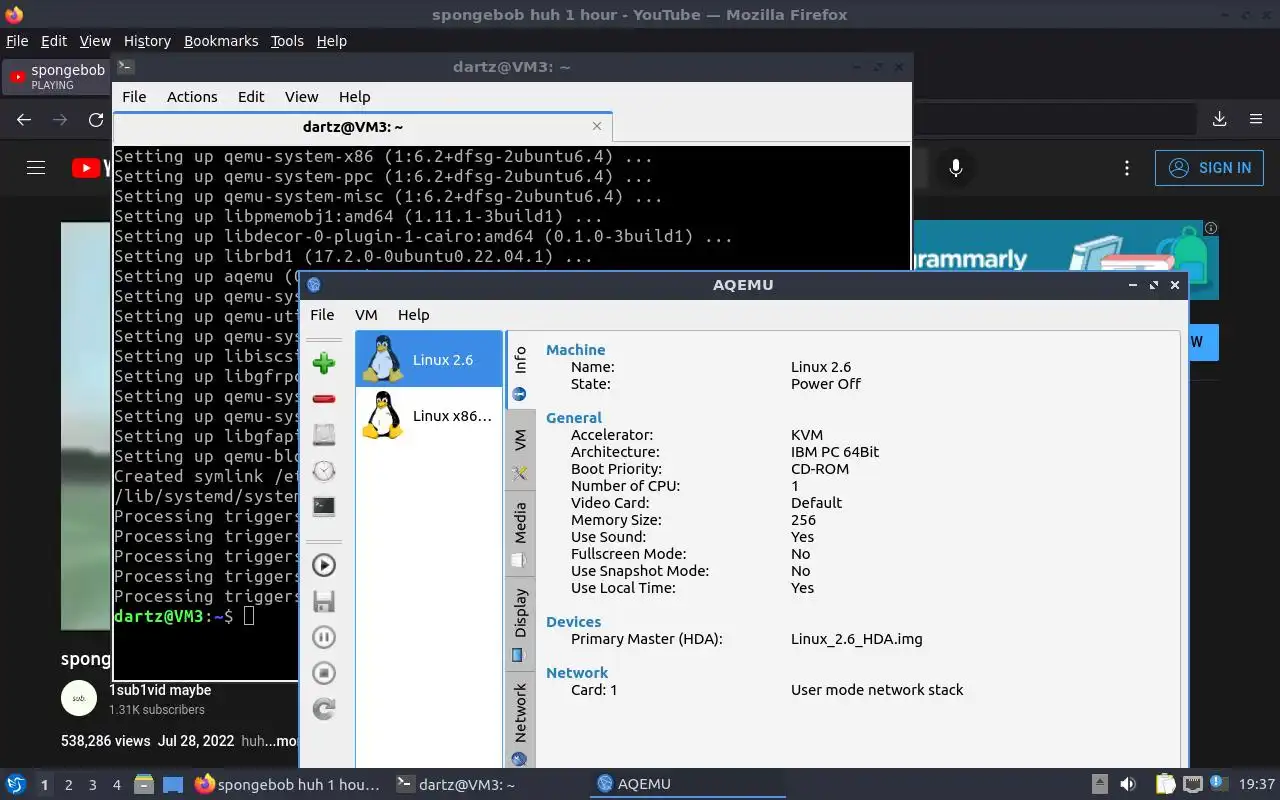Open the terminal File menu
The width and height of the screenshot is (1280, 800).
coord(134,97)
